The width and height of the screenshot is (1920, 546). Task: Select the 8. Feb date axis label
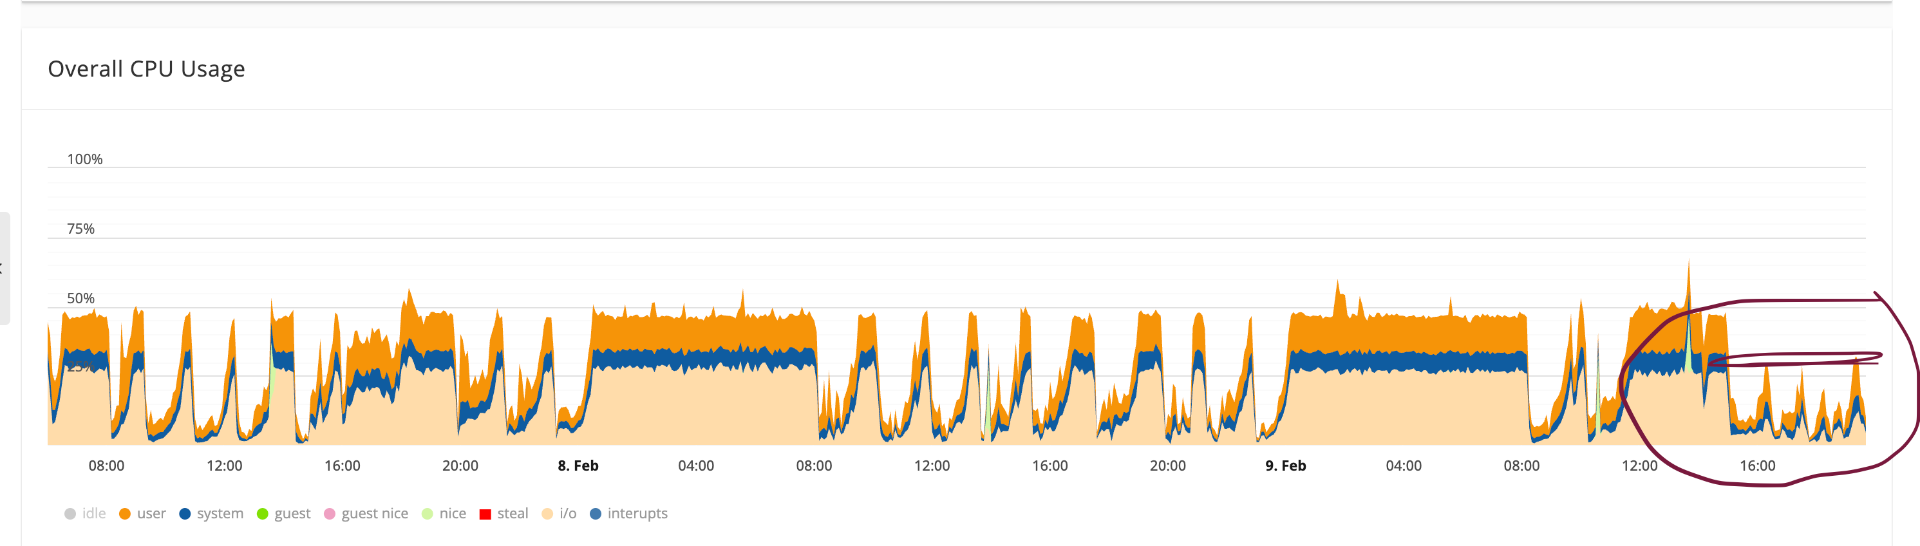pos(578,466)
